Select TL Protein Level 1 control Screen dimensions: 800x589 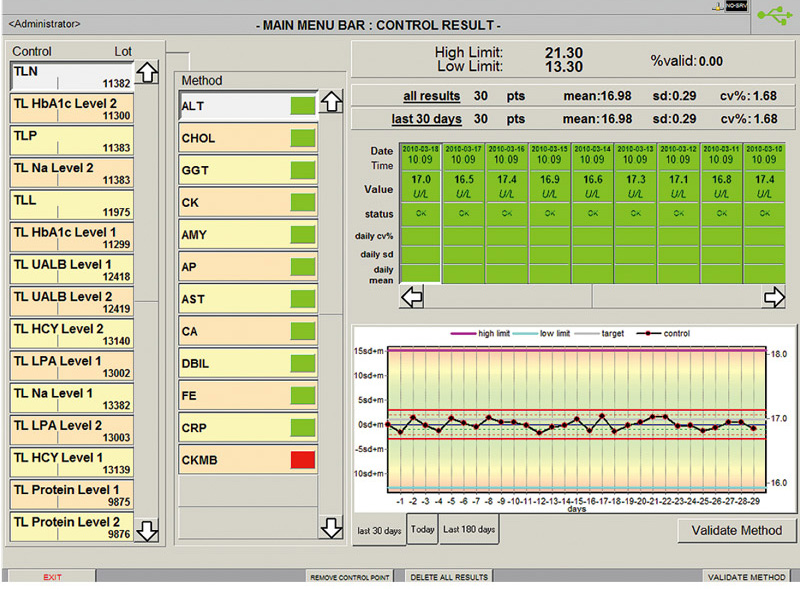72,495
